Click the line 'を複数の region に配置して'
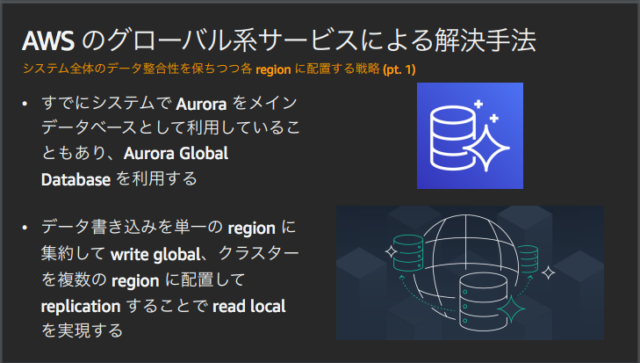The height and width of the screenshot is (363, 640). click(143, 281)
